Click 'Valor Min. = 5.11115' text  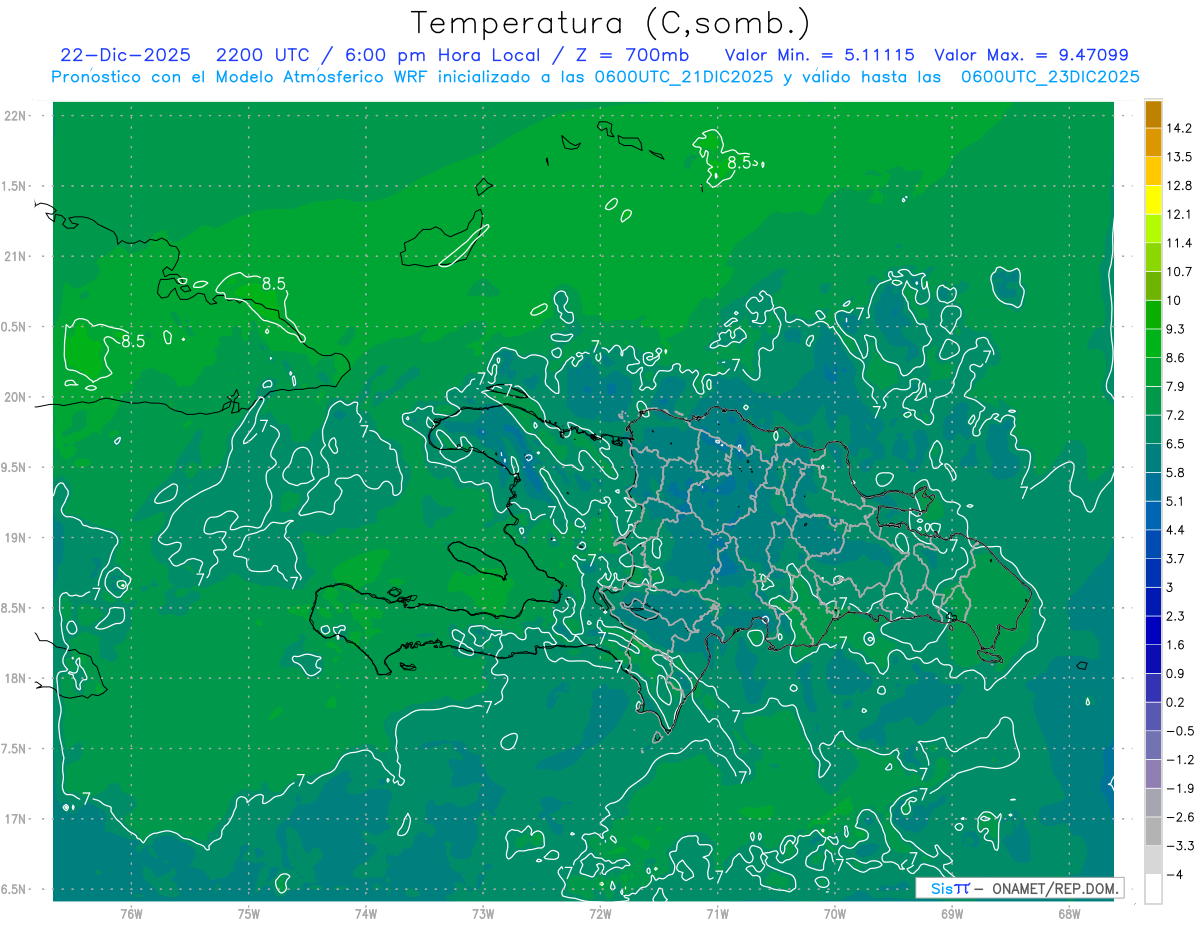[x=820, y=55]
